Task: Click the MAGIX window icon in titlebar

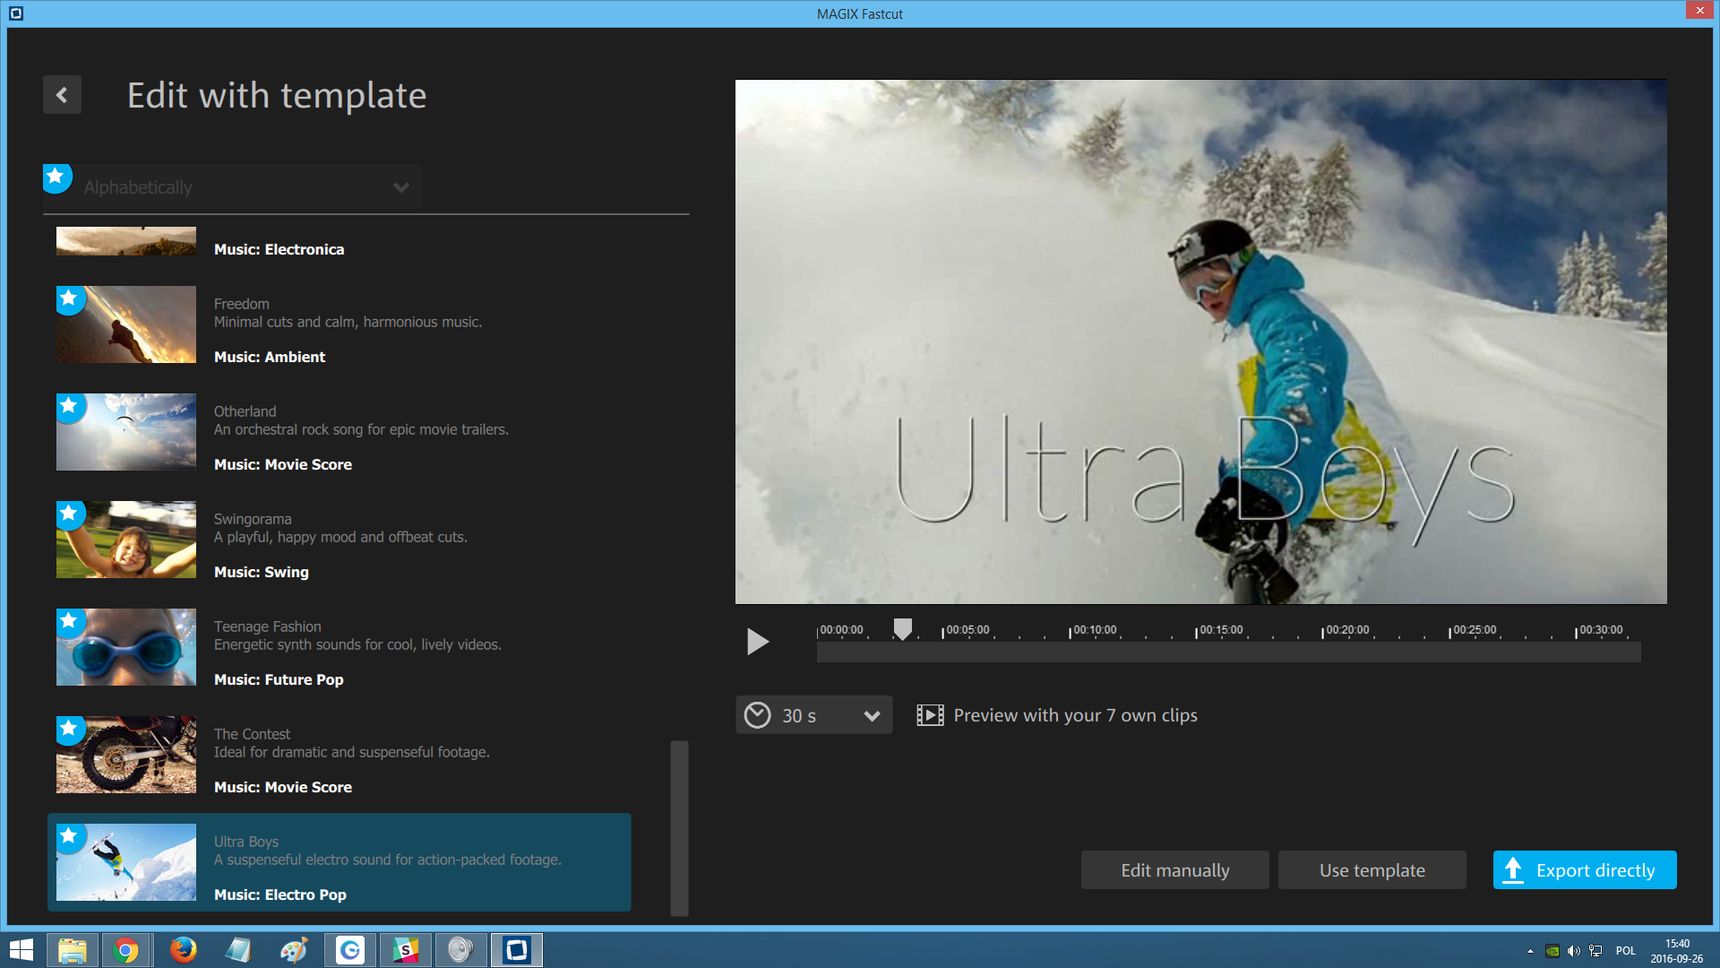Action: point(15,13)
